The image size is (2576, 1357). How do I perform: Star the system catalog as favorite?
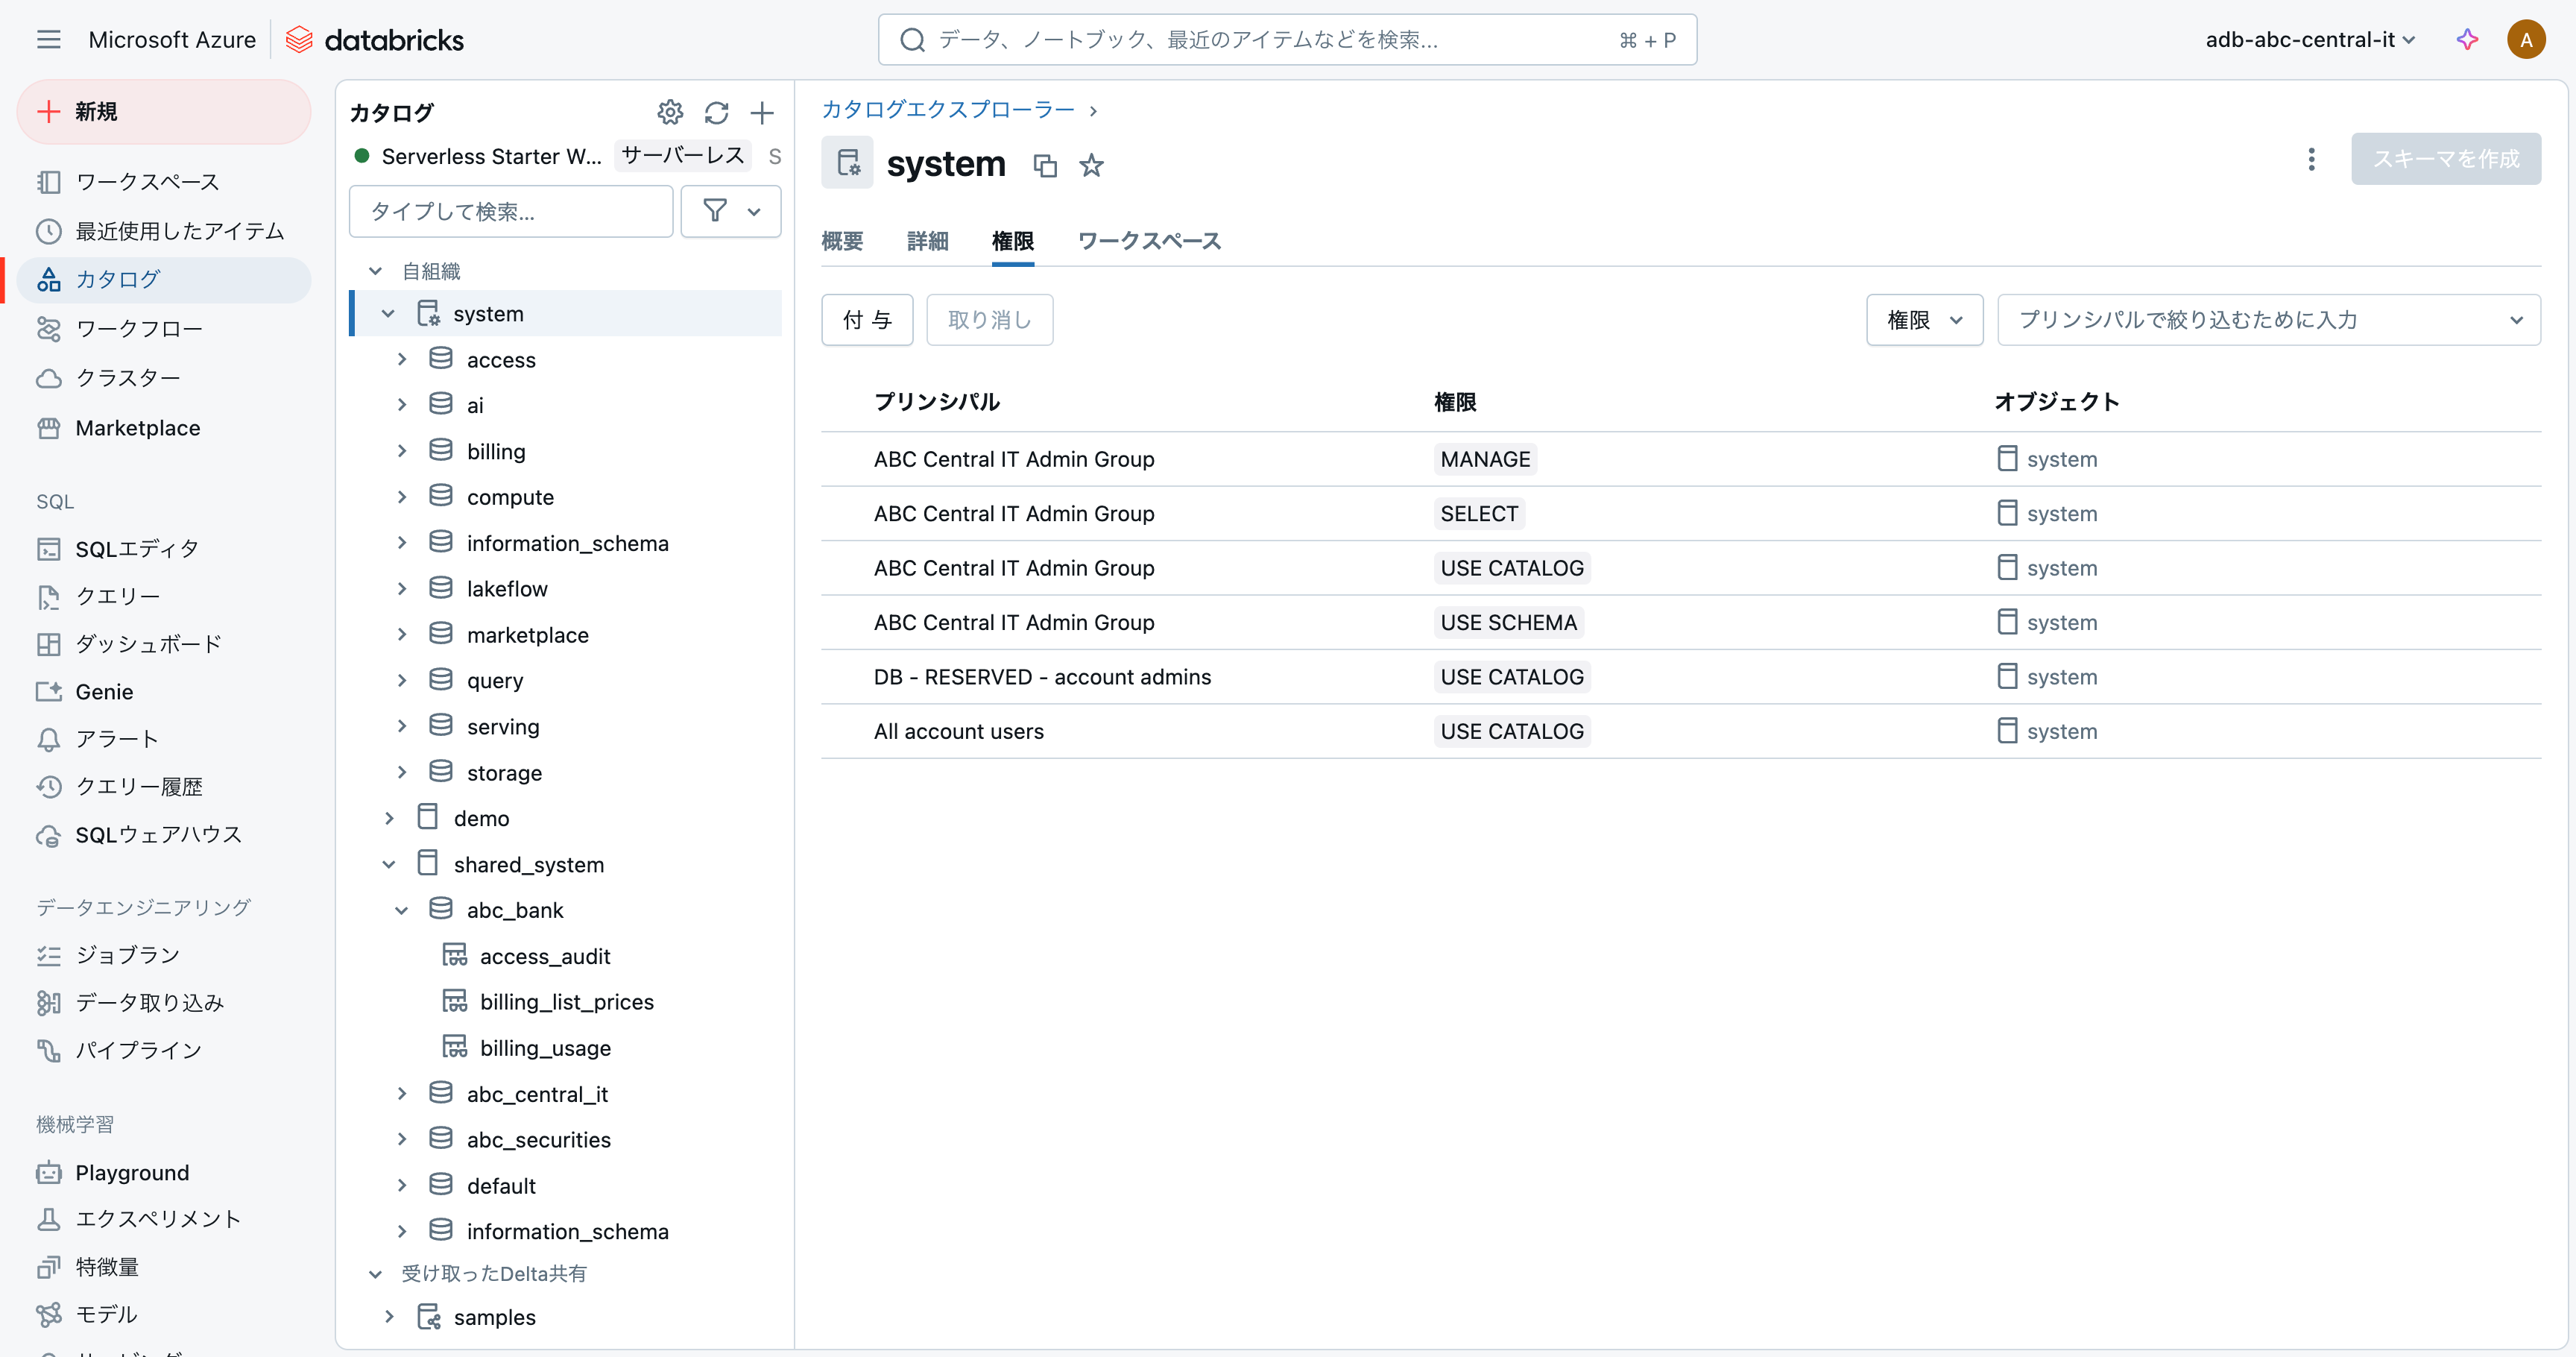pos(1091,165)
